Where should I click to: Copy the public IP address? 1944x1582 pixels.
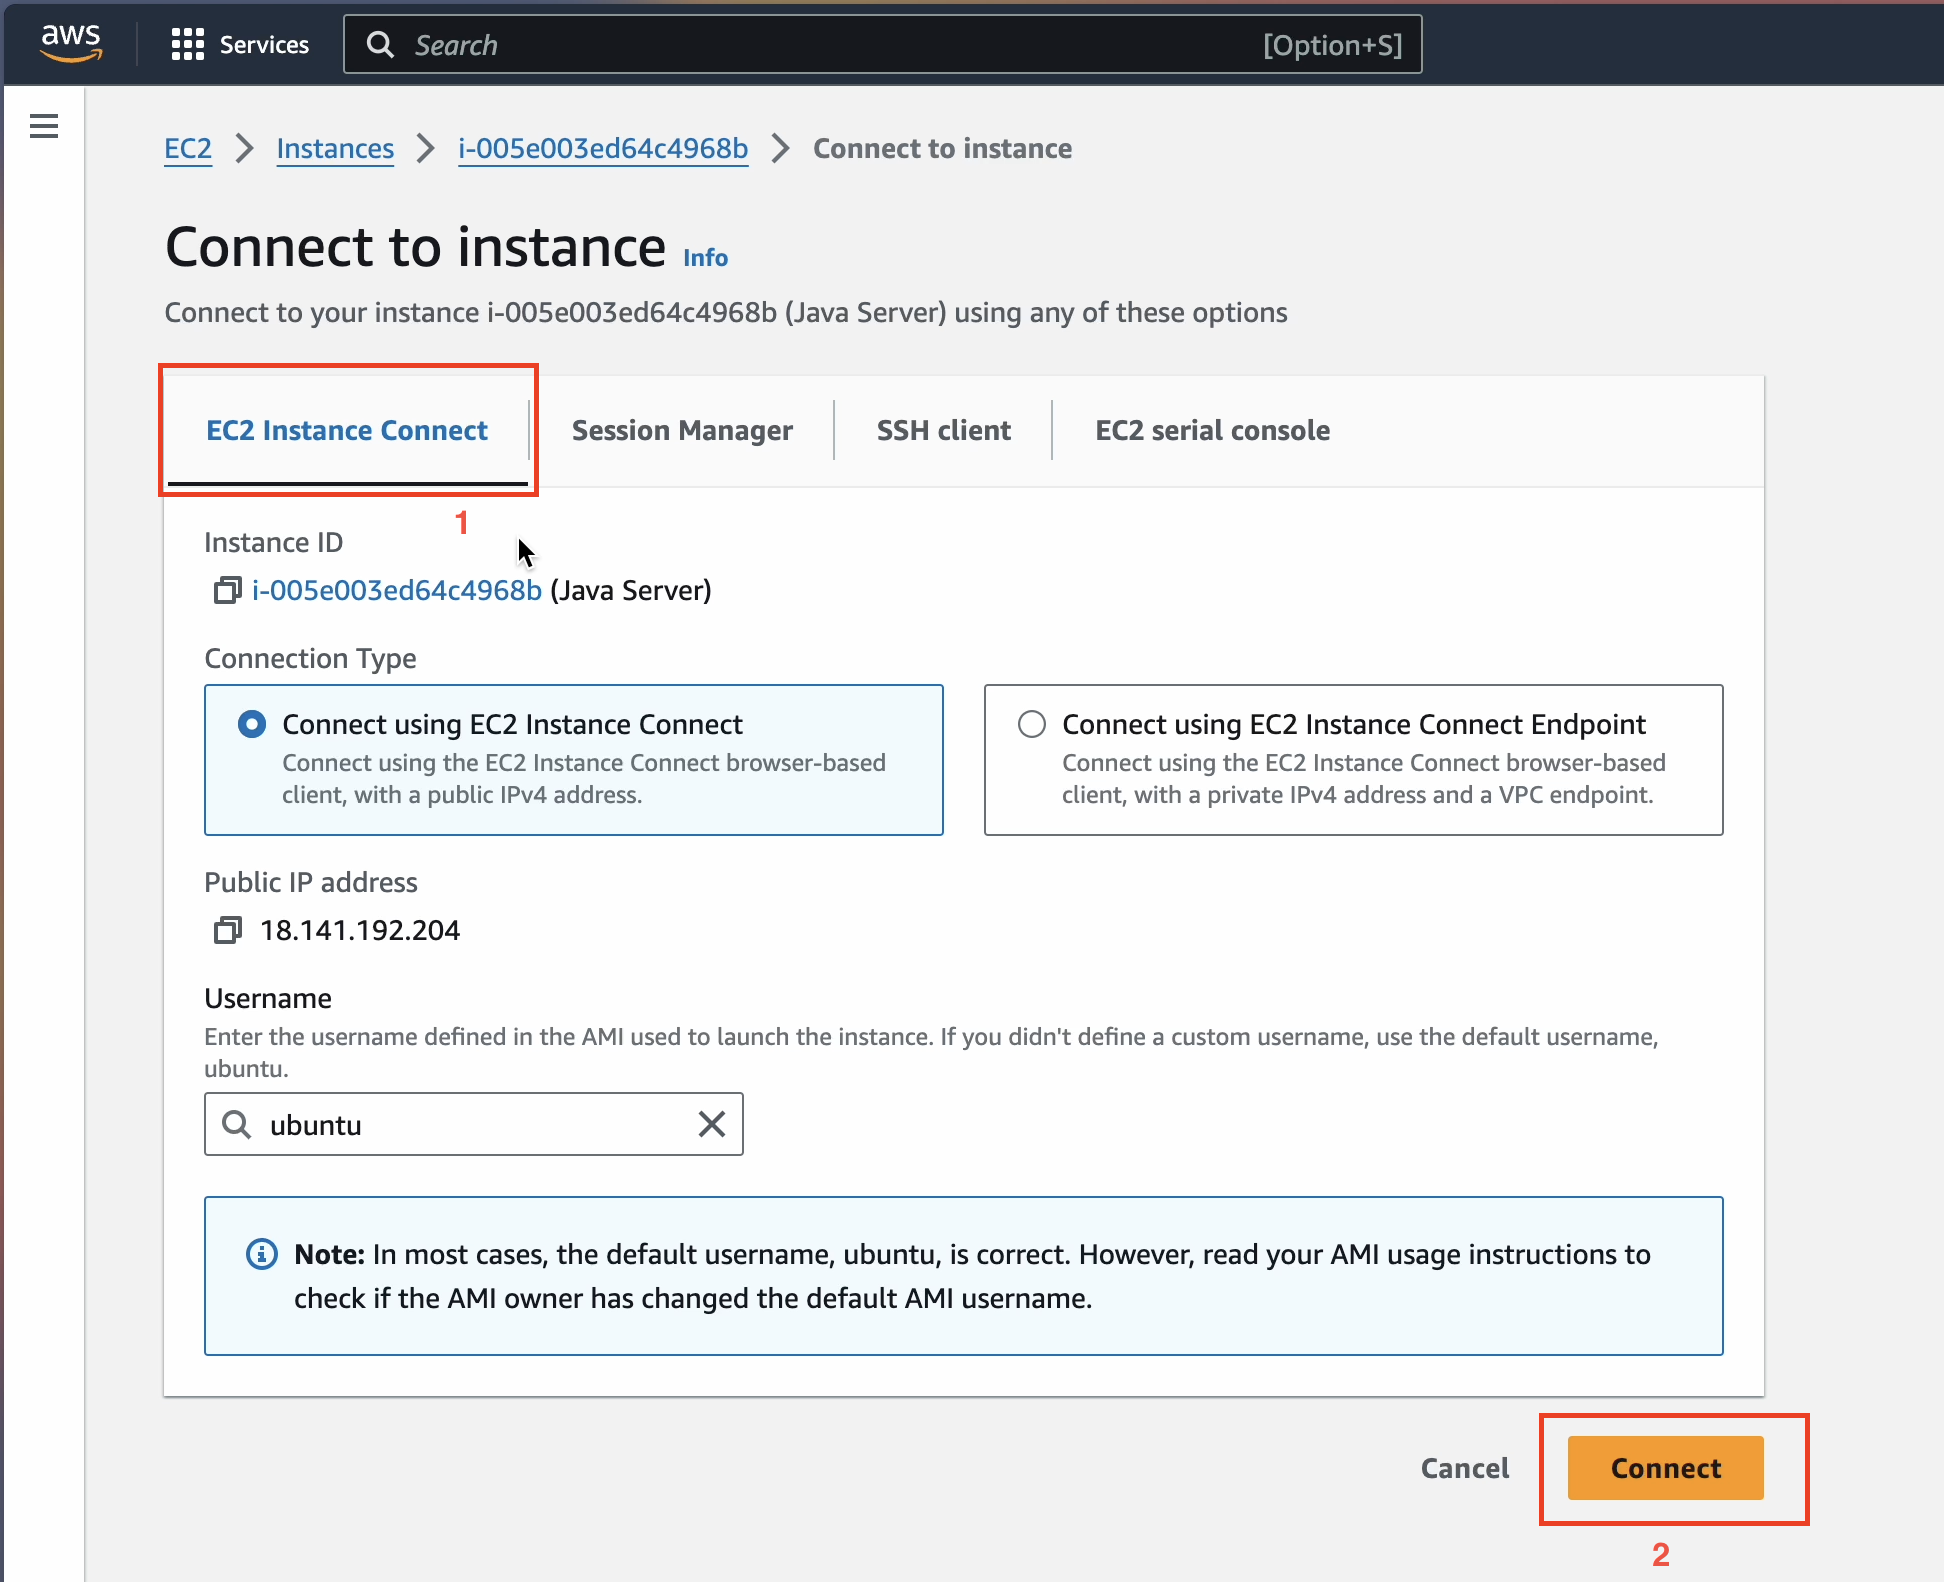[x=227, y=929]
